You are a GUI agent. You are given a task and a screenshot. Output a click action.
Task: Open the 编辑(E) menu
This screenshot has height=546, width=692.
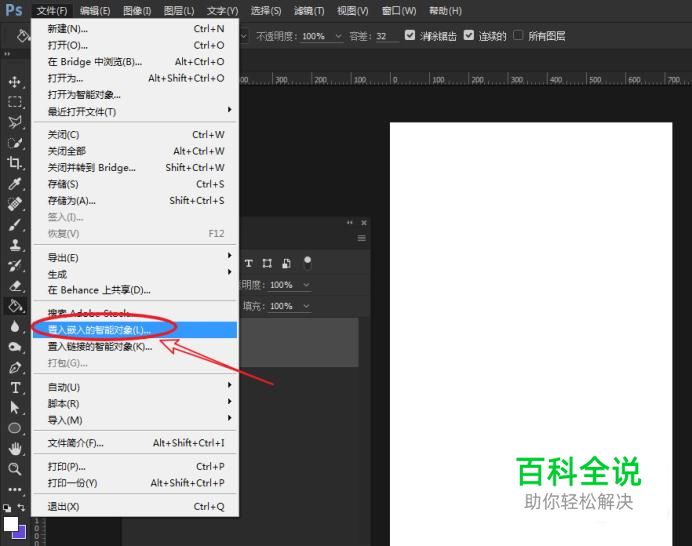tap(95, 11)
